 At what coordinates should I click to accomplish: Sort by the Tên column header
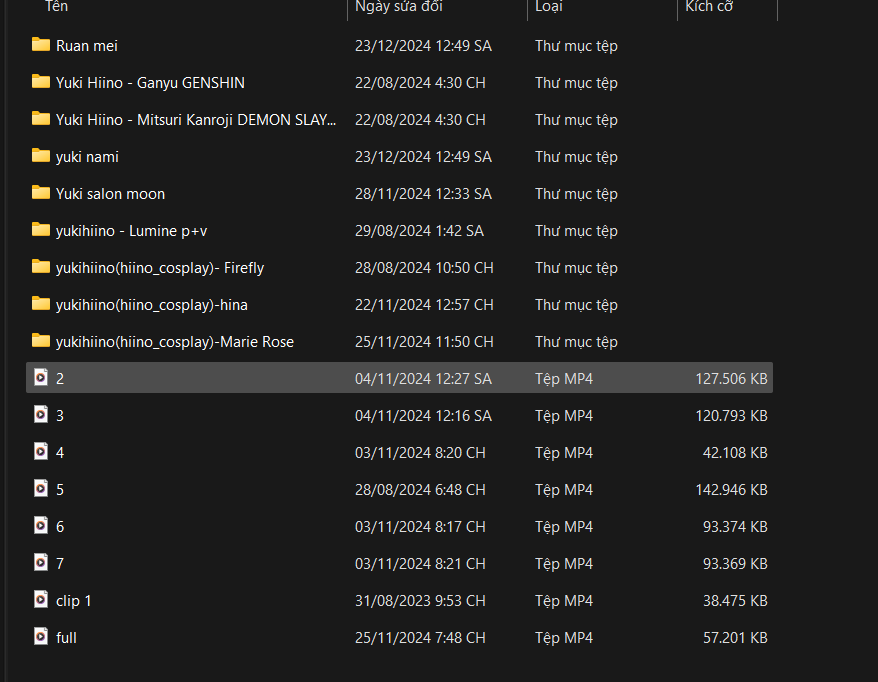(x=56, y=7)
